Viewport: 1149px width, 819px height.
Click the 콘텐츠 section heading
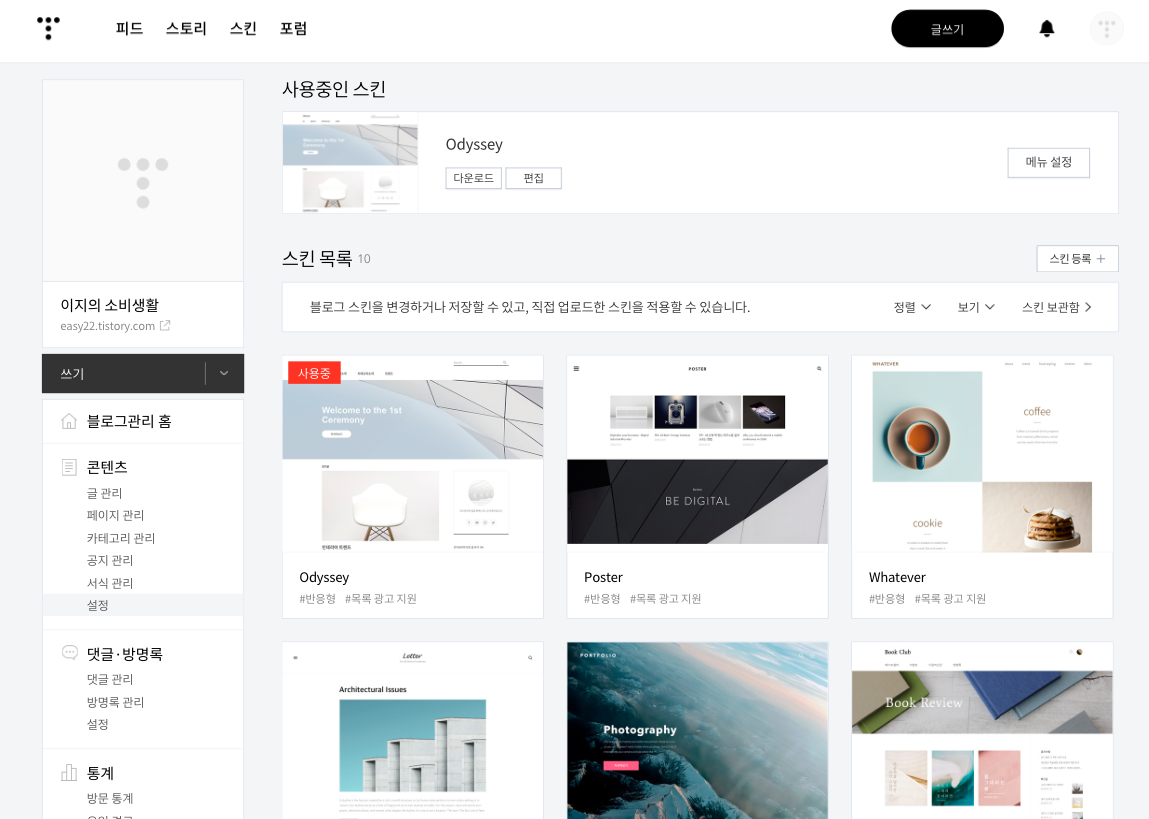(x=107, y=467)
